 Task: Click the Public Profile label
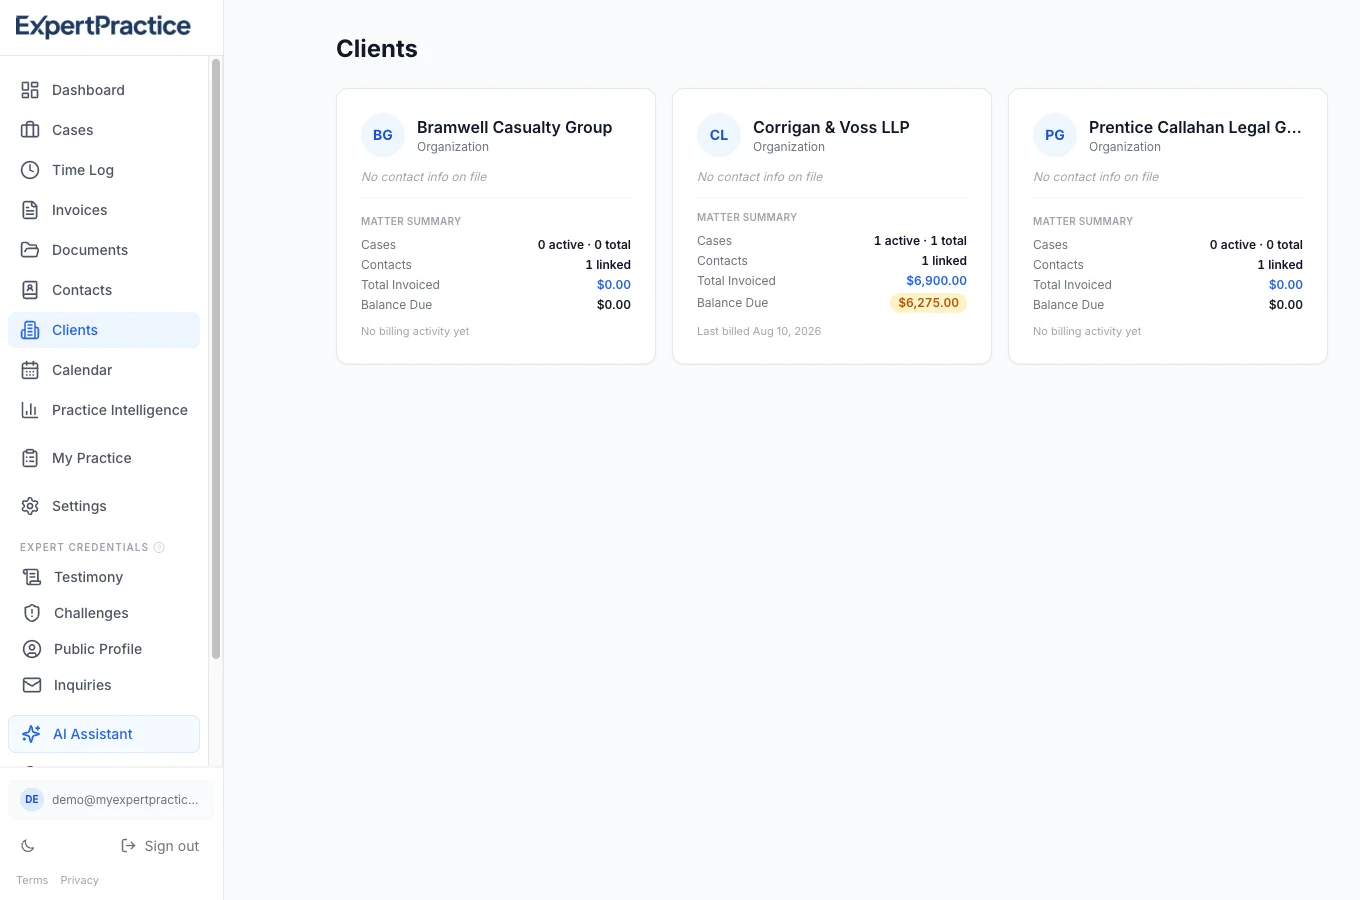pyautogui.click(x=98, y=649)
